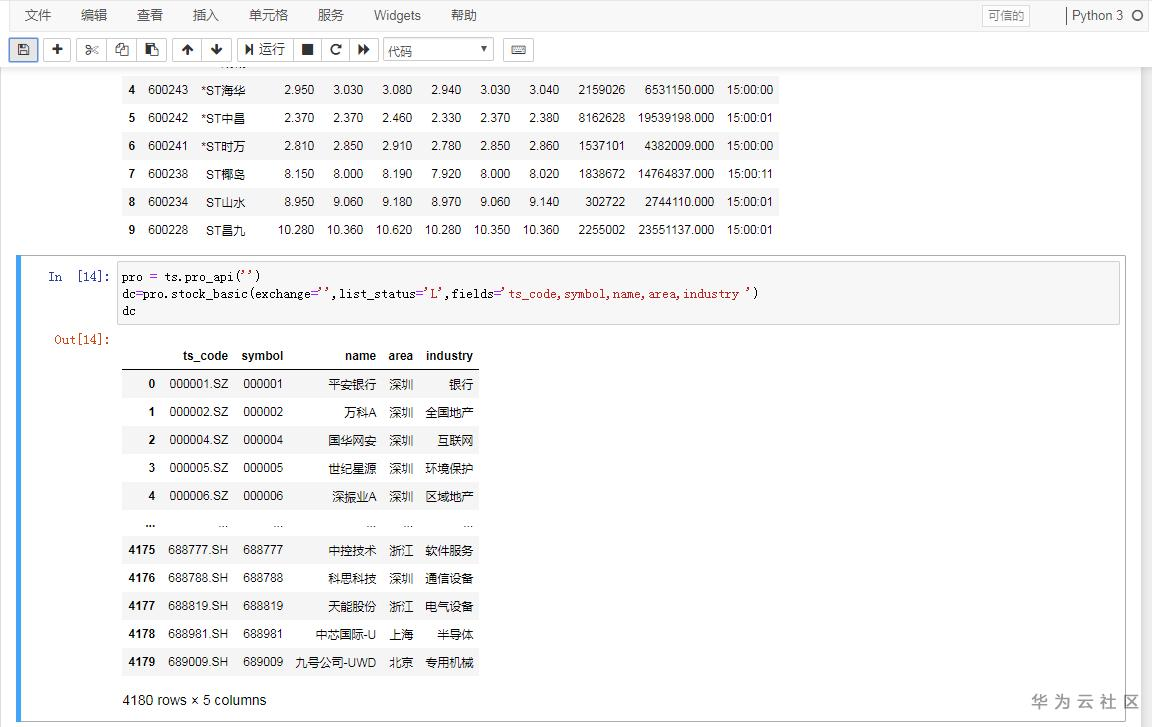The width and height of the screenshot is (1152, 727).
Task: Select cell 688777.SH
Action: point(198,550)
